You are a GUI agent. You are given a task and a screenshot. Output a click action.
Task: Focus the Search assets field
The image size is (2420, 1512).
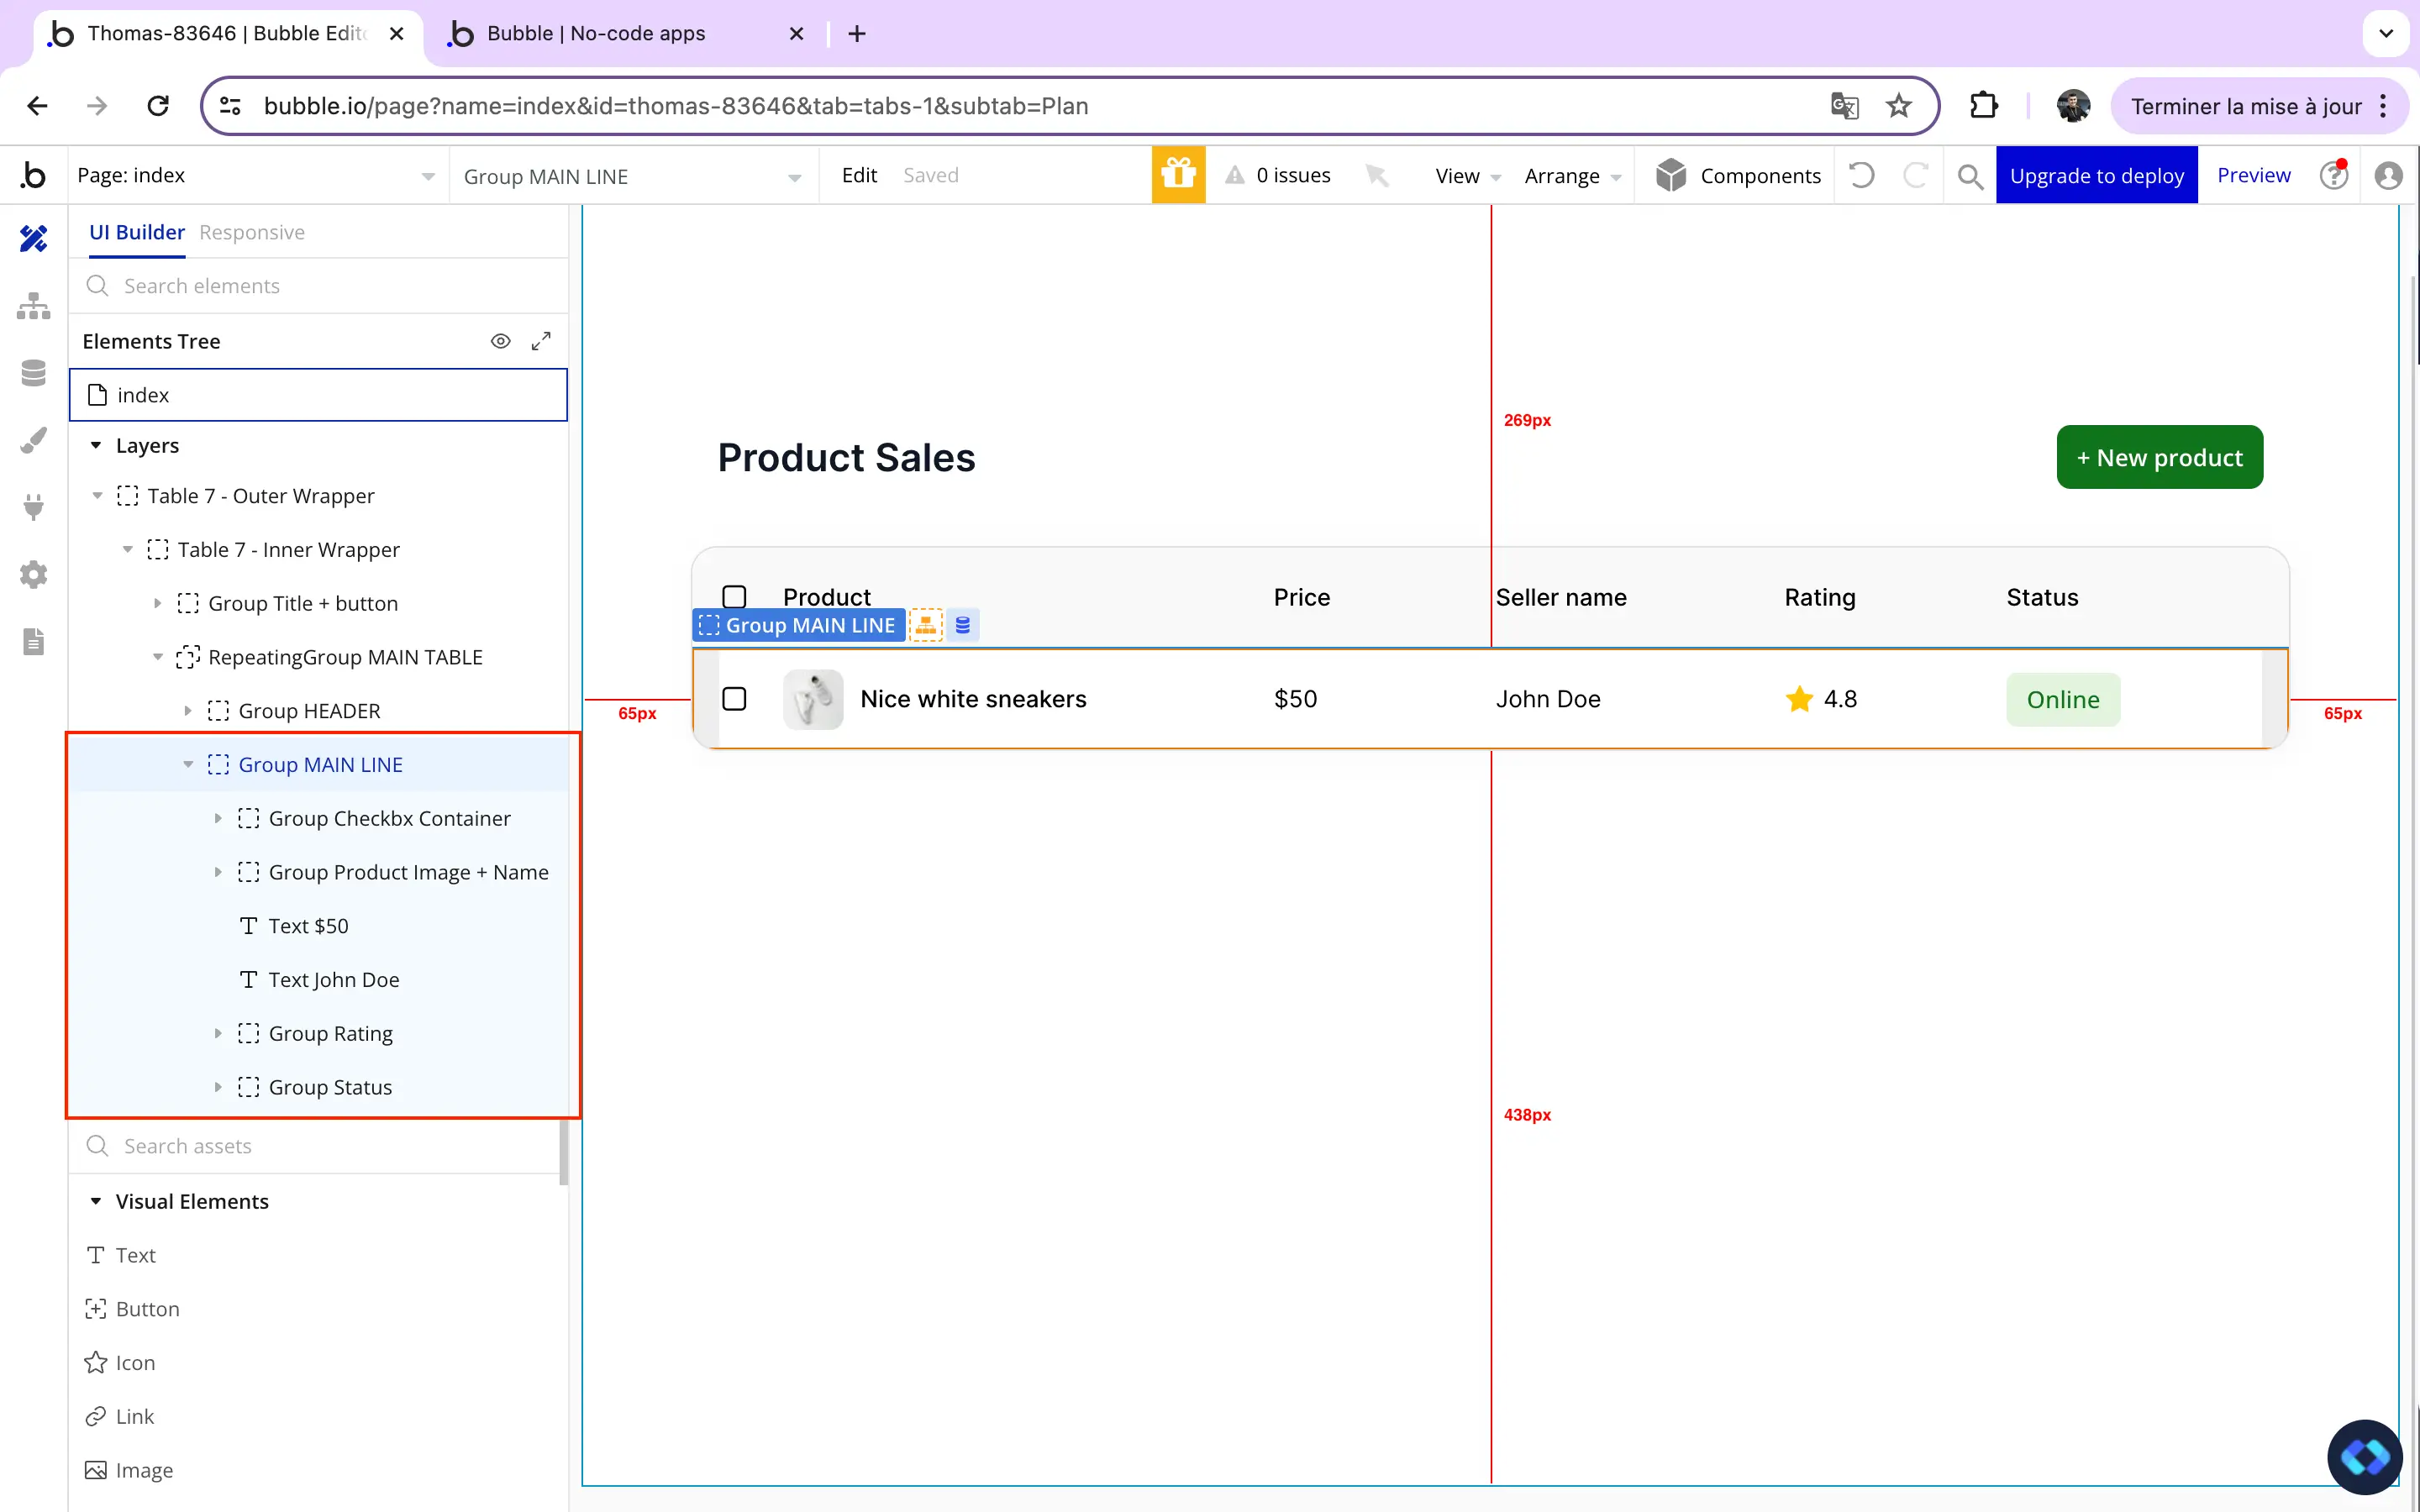[x=315, y=1146]
